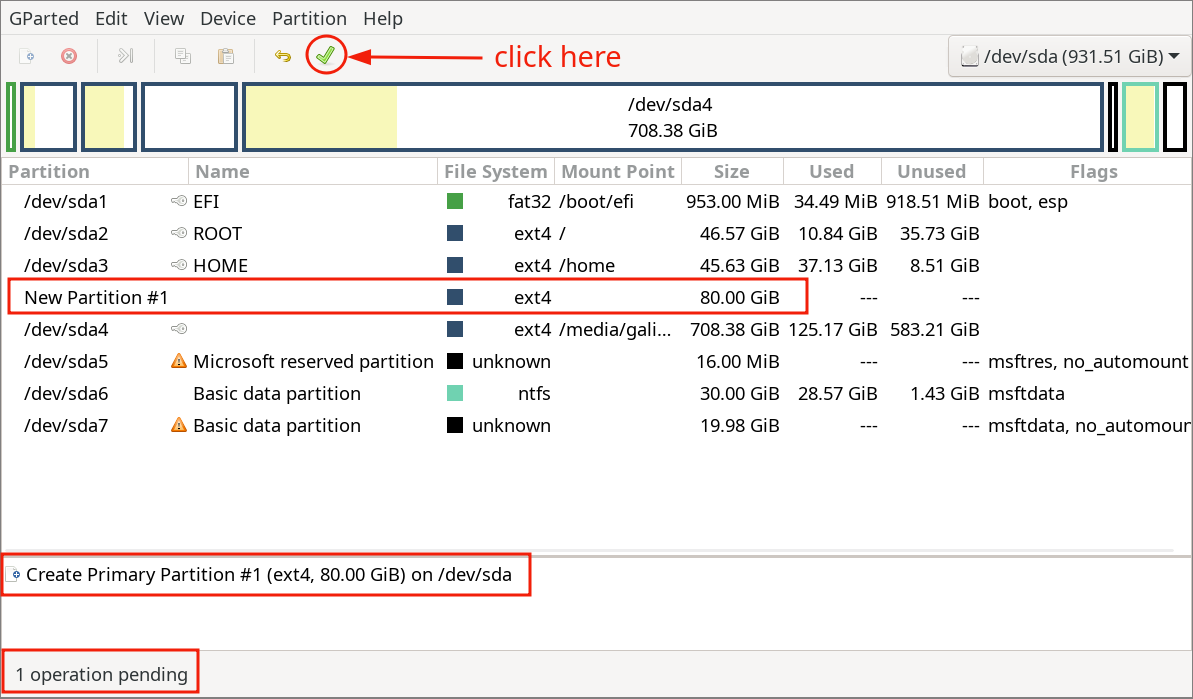Click the ntfs teal color swatch on /dev/sda6
Image resolution: width=1193 pixels, height=699 pixels.
click(456, 393)
